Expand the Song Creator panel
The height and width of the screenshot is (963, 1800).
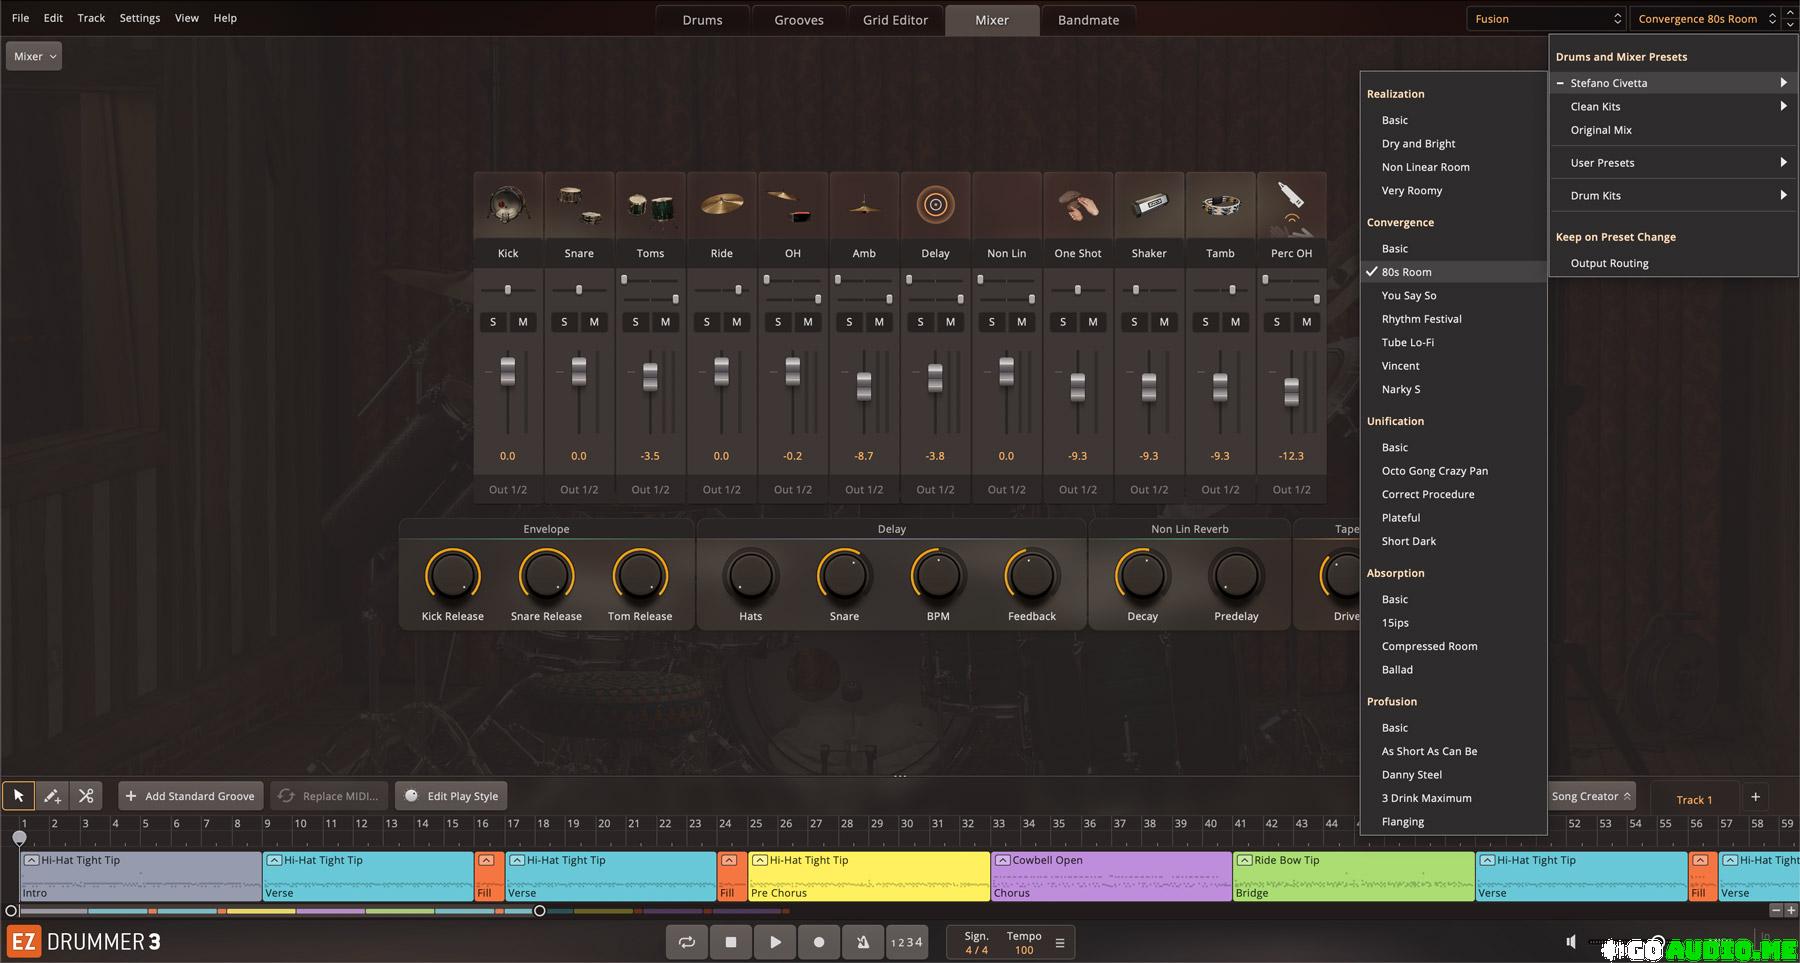click(1591, 796)
